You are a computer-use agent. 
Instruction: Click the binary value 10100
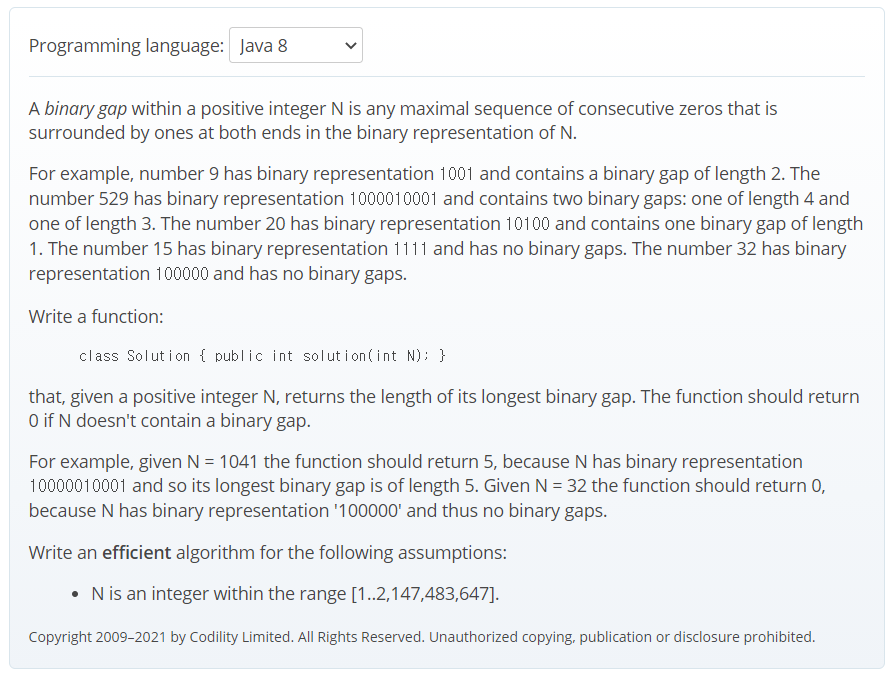(527, 224)
